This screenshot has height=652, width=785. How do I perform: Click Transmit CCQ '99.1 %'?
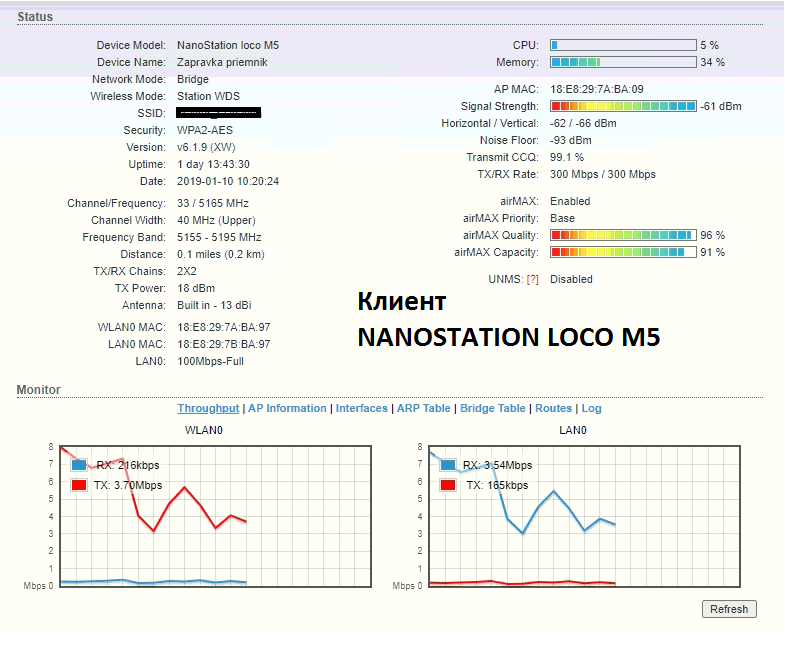(x=567, y=157)
